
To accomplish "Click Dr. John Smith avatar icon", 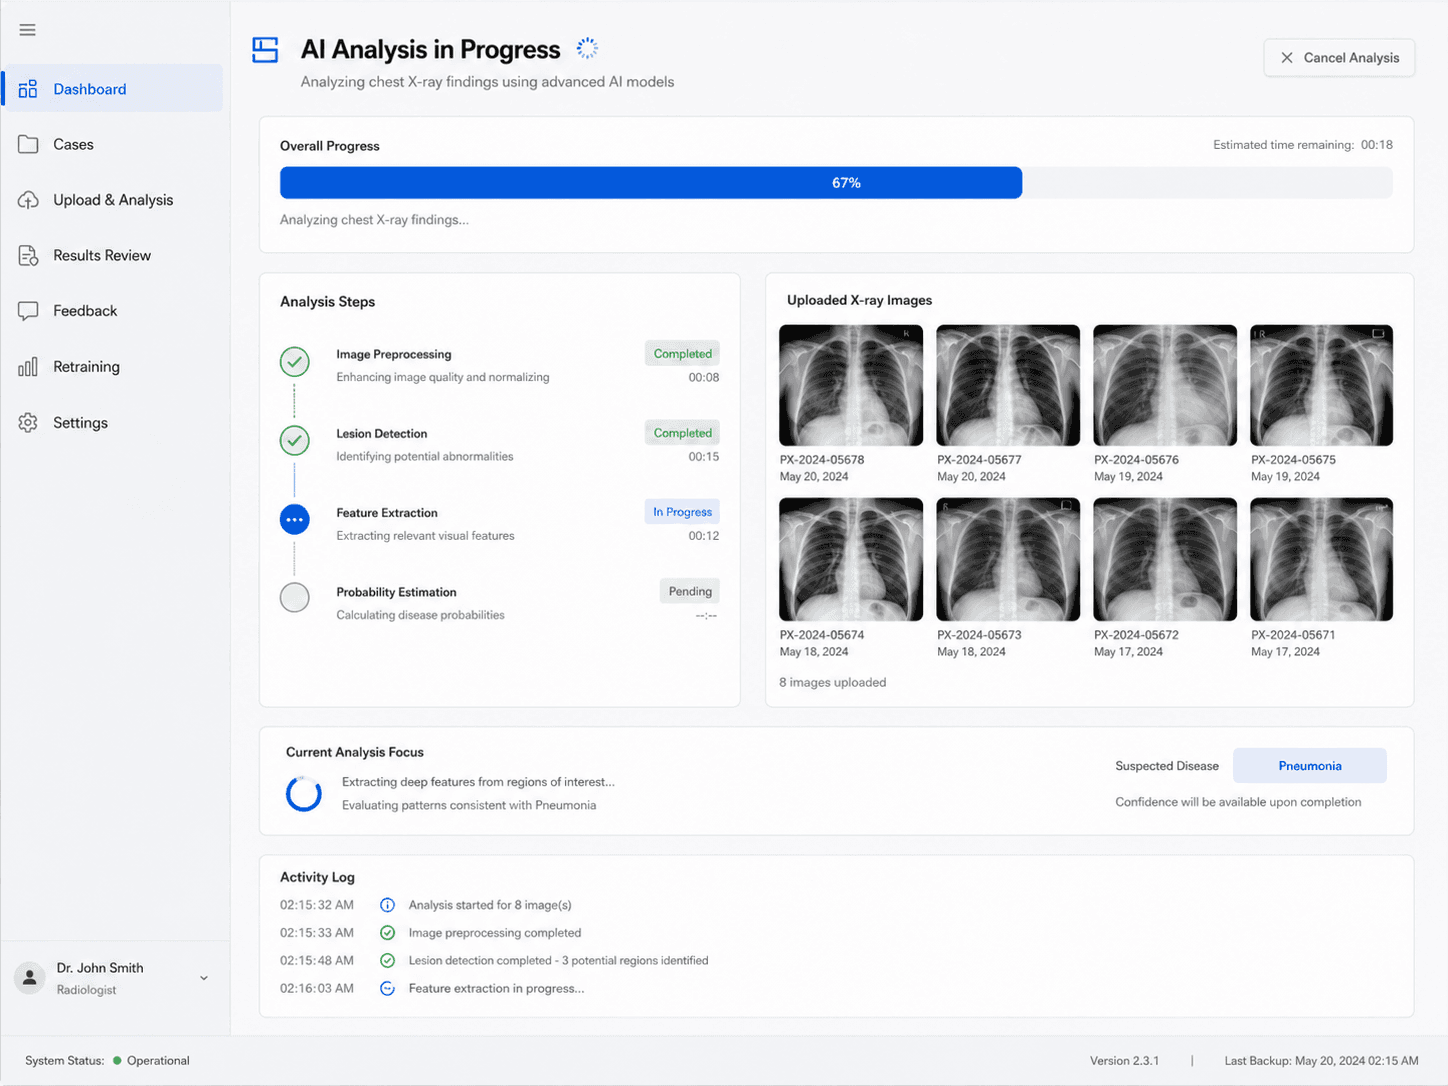I will point(30,978).
